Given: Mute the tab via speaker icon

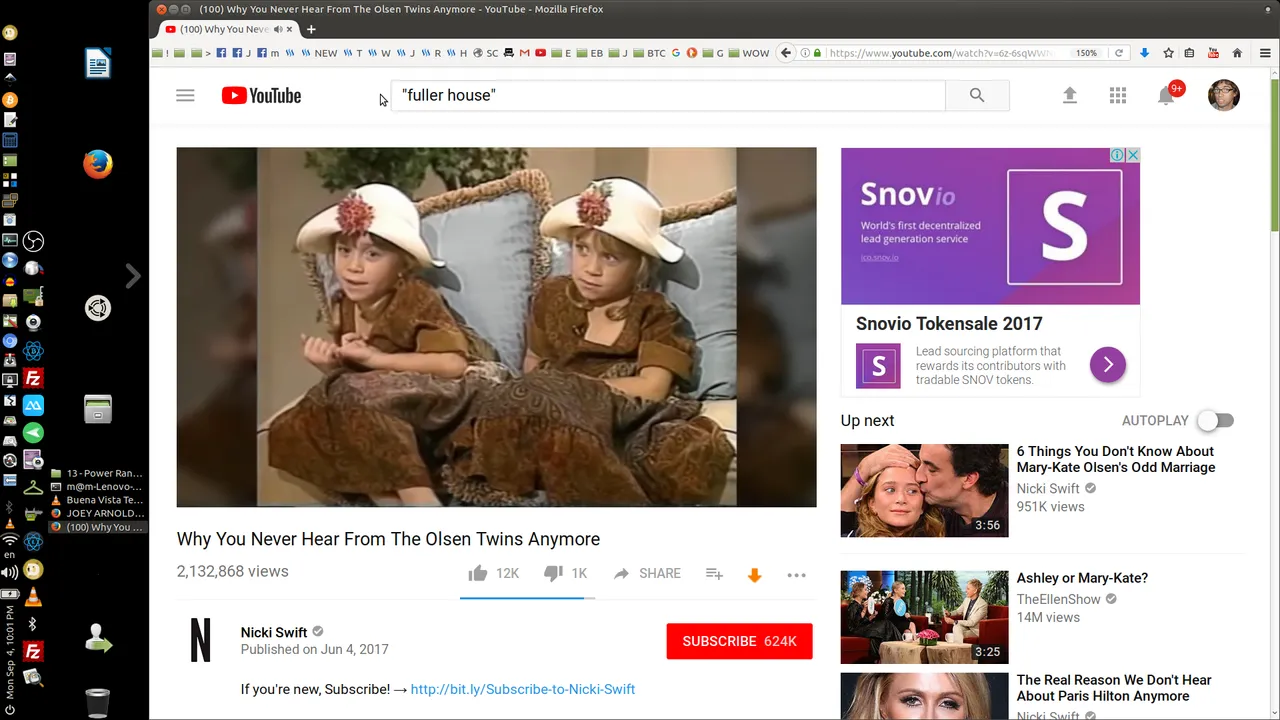Looking at the screenshot, I should pyautogui.click(x=278, y=29).
